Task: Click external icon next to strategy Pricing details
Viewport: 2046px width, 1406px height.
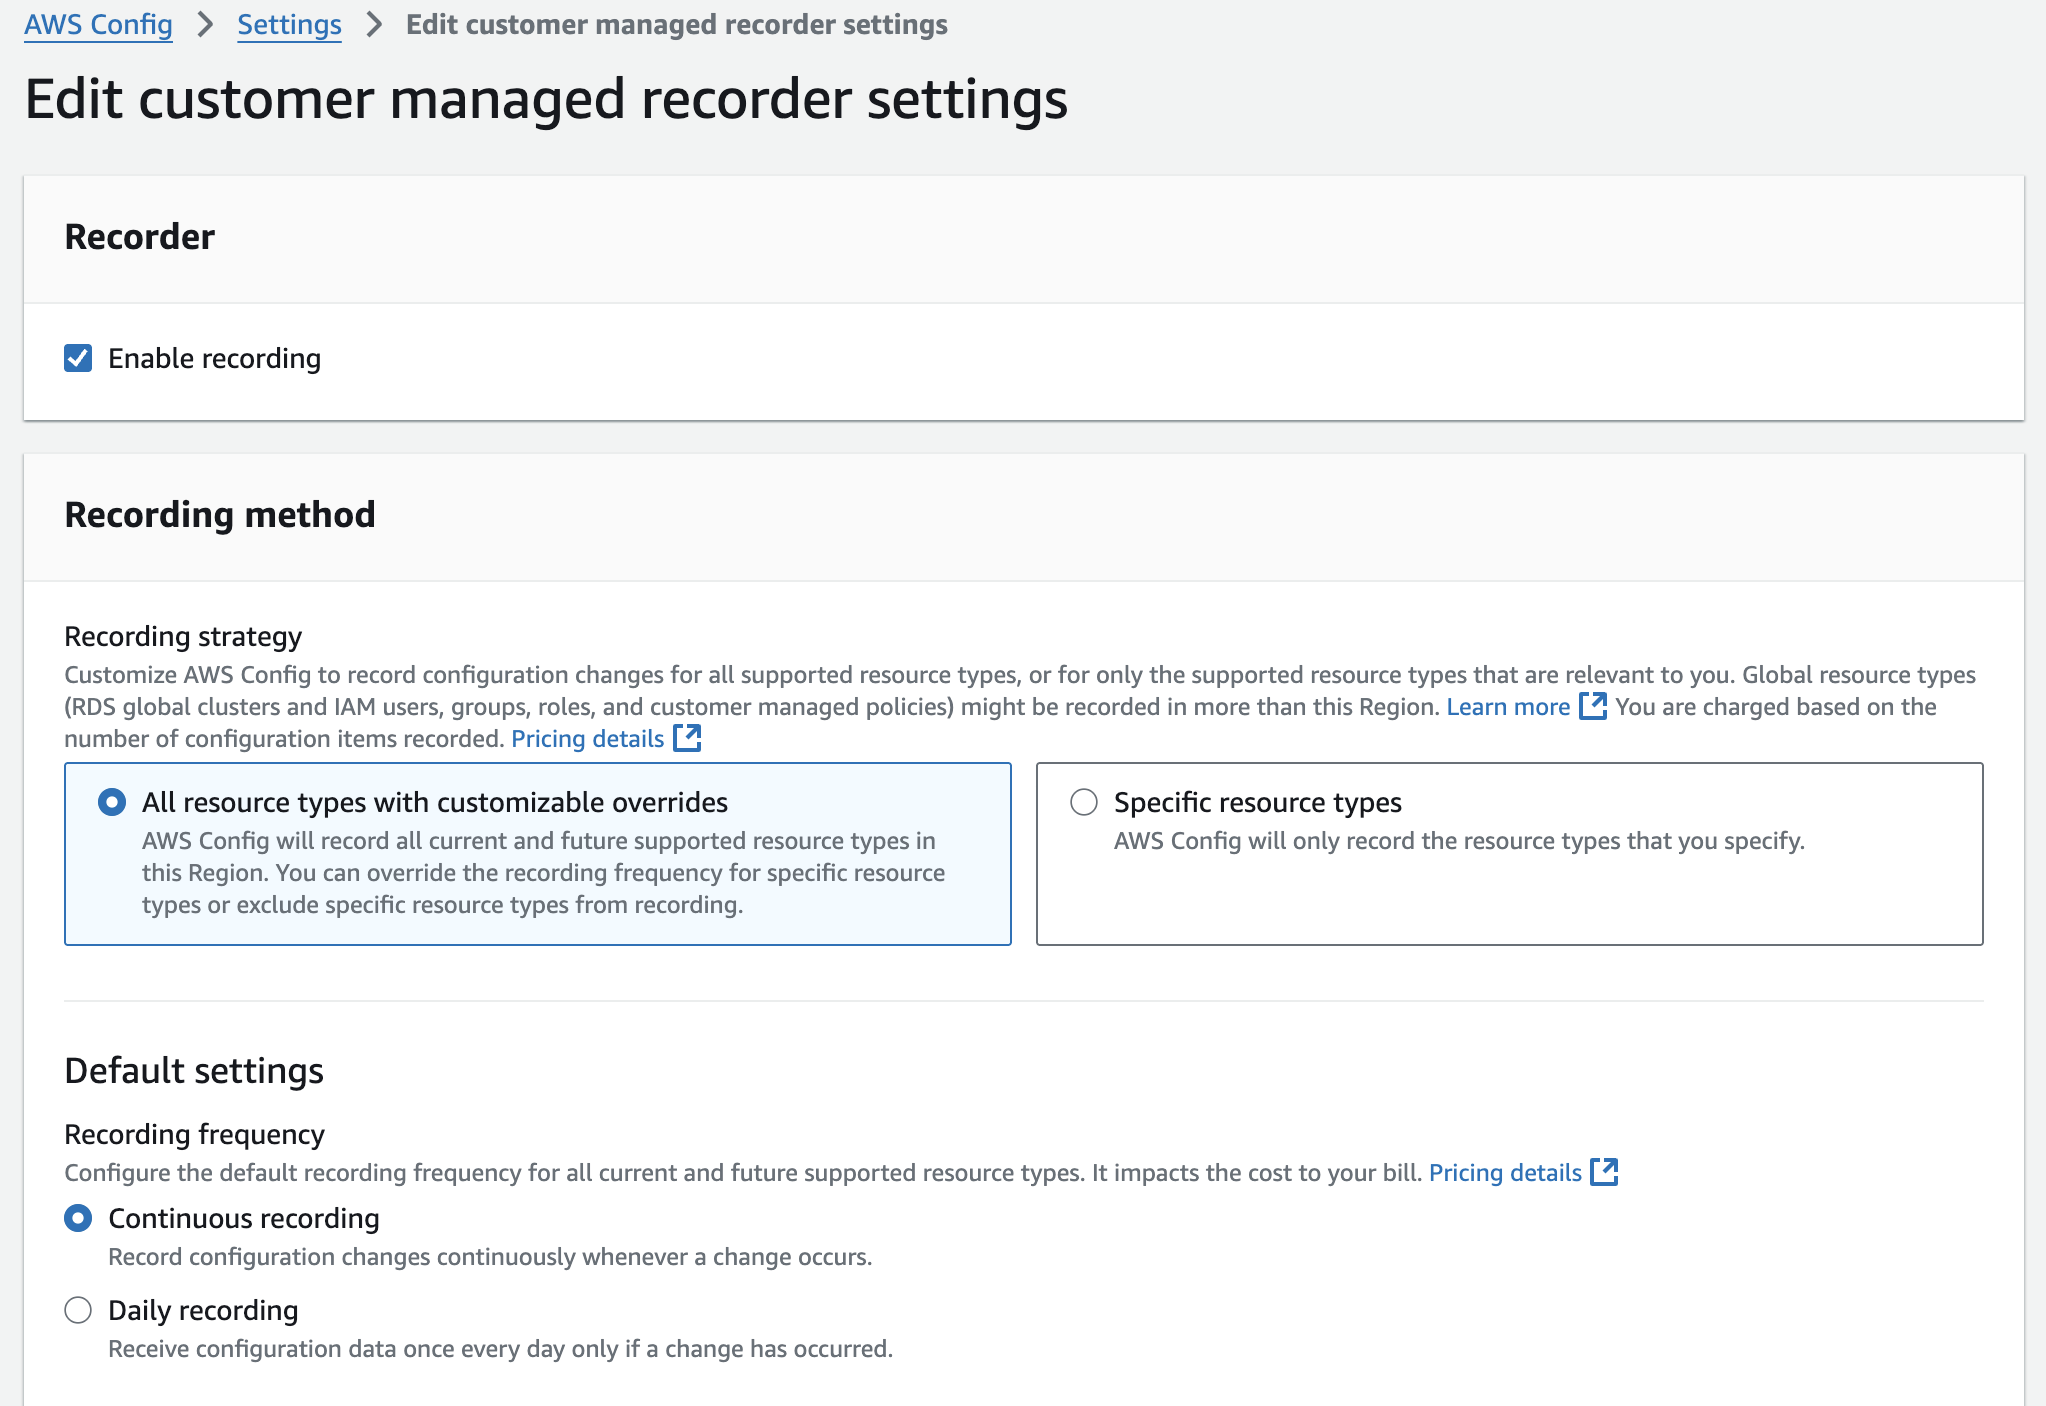Action: [687, 738]
